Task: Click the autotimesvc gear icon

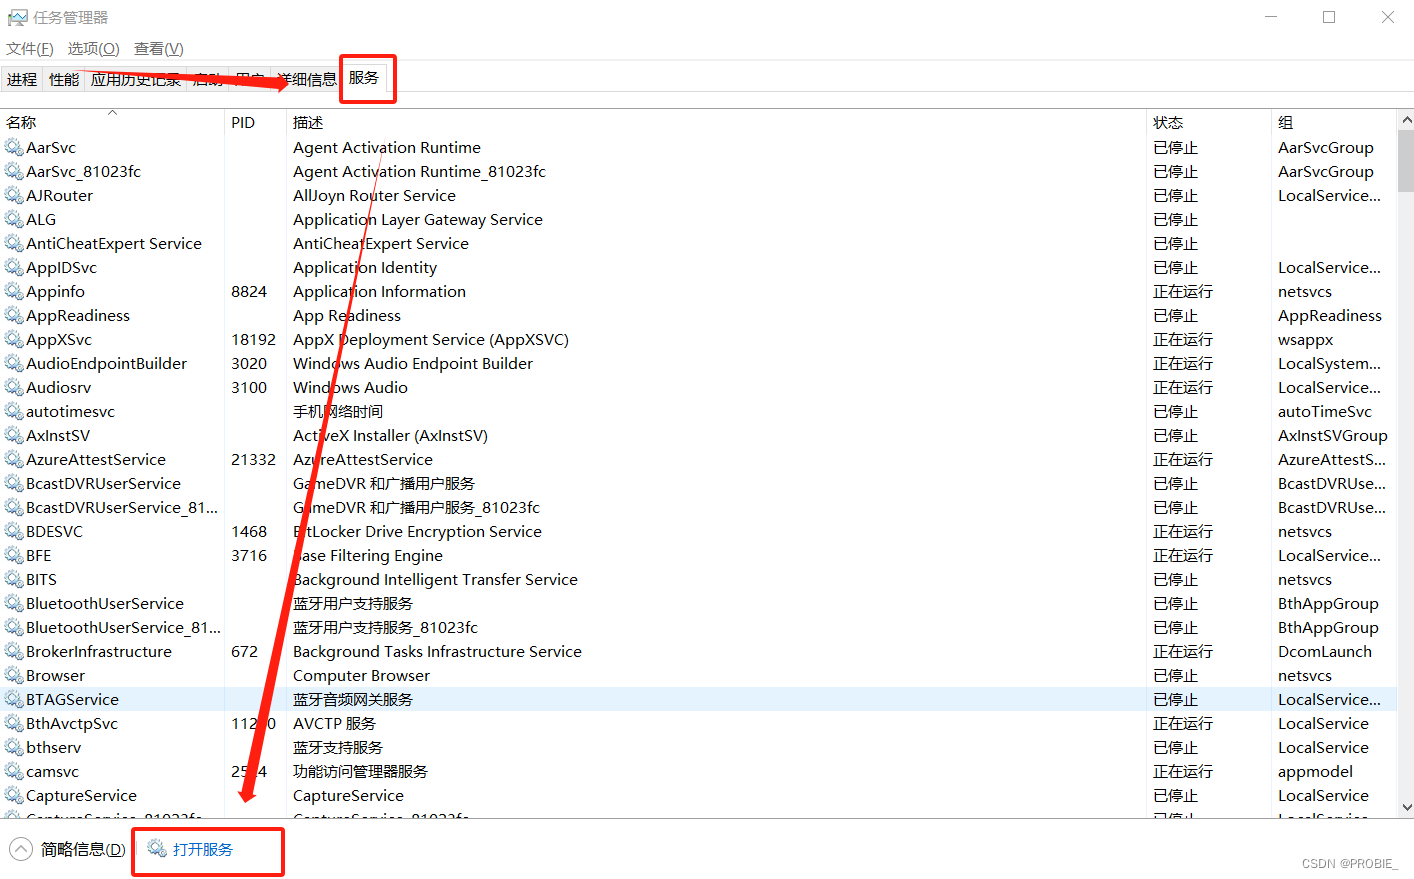Action: click(x=14, y=411)
